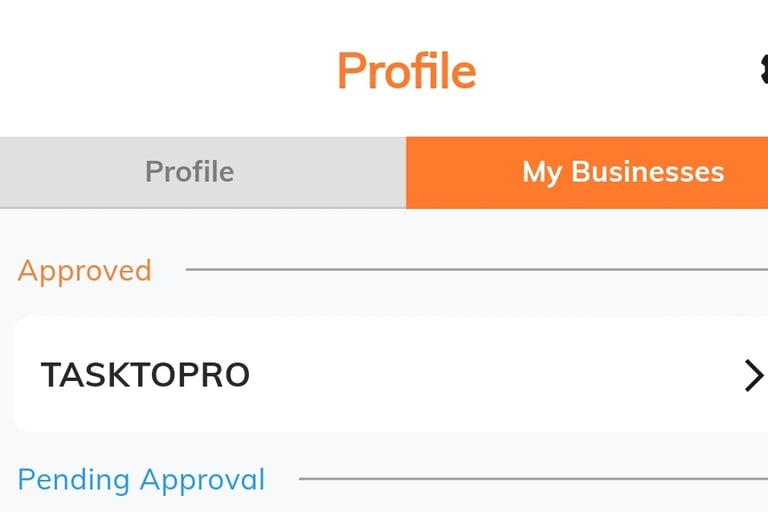Viewport: 768px width, 512px height.
Task: Click the TASKTOPRO chevron arrow
Action: (753, 375)
